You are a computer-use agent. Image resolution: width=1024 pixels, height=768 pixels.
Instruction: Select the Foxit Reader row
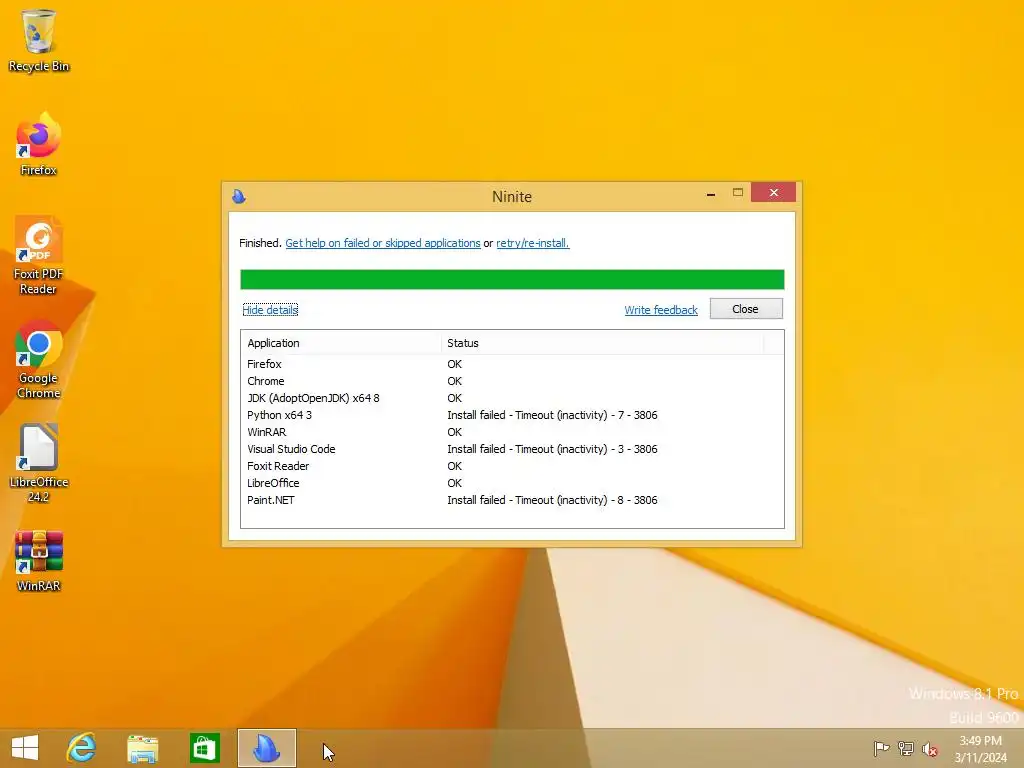[512, 466]
